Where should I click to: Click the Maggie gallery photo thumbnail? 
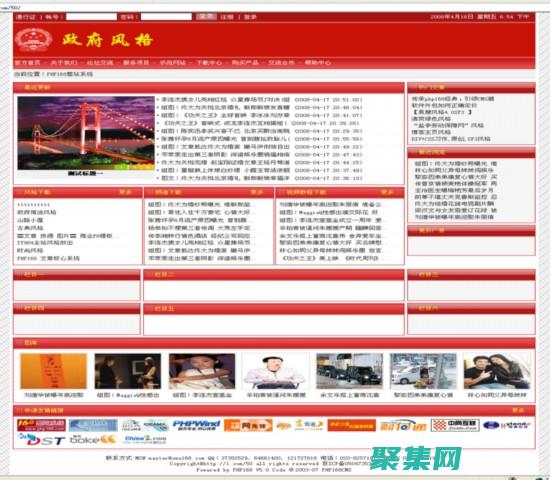[x=128, y=371]
